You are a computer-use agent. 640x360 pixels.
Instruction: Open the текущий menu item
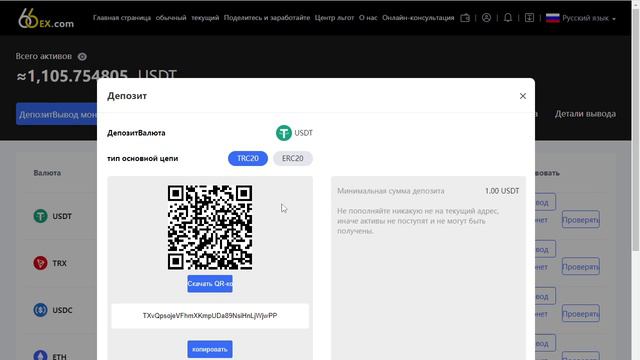click(205, 18)
